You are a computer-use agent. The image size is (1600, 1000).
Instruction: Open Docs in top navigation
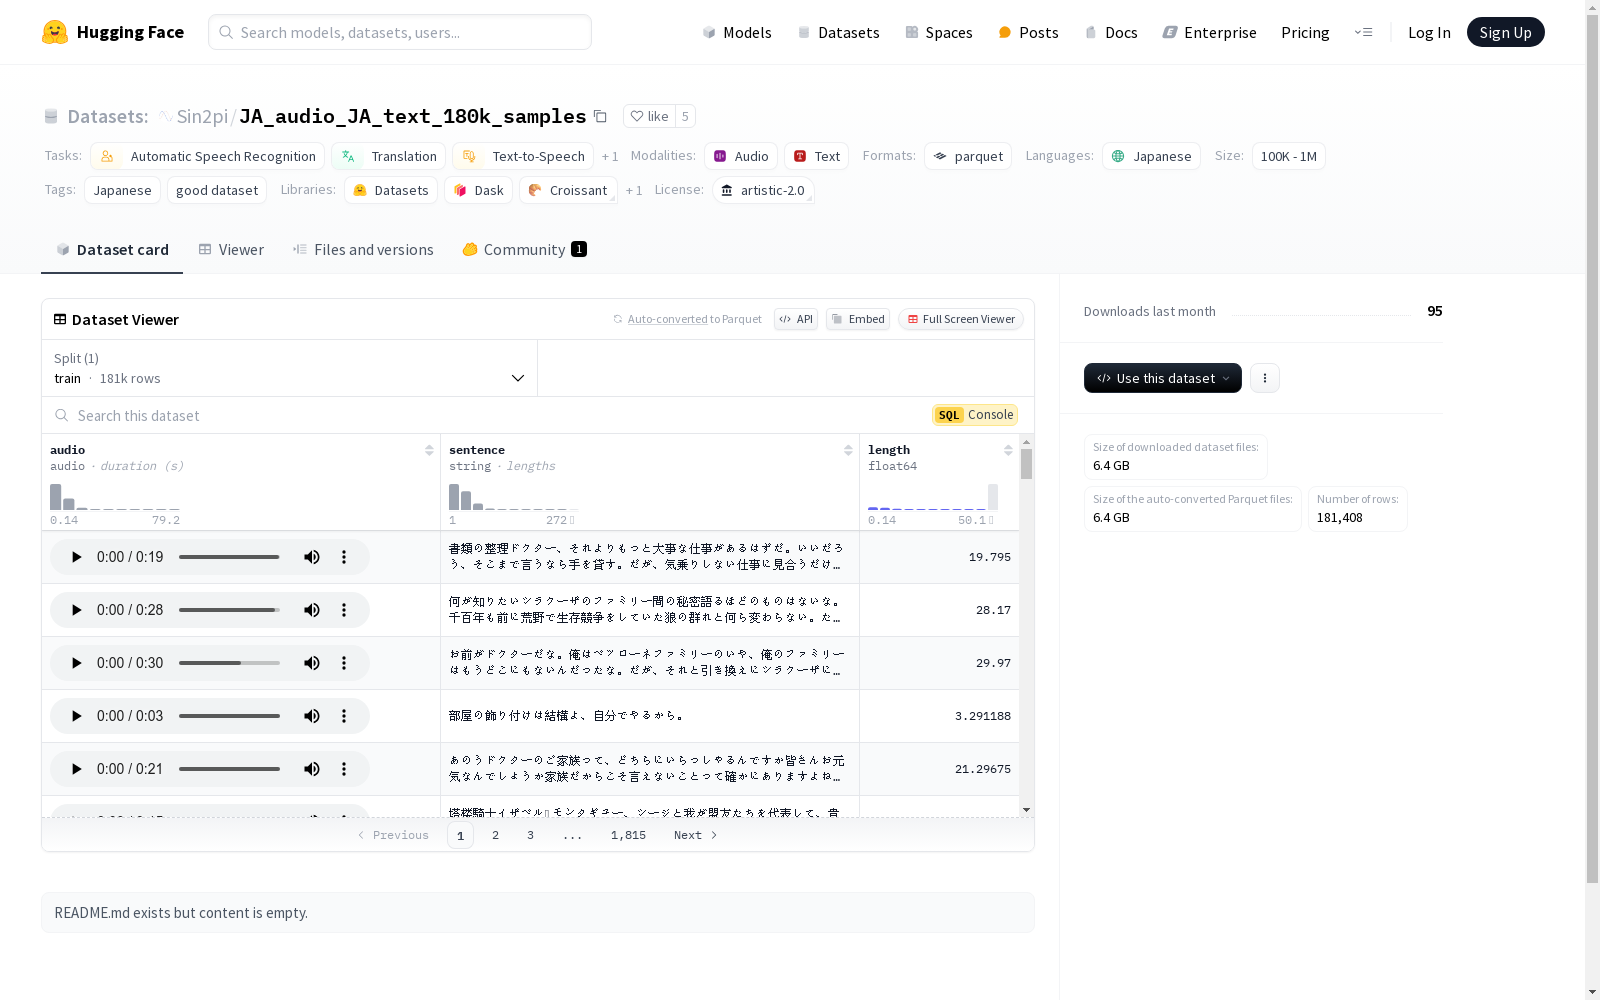click(1111, 32)
